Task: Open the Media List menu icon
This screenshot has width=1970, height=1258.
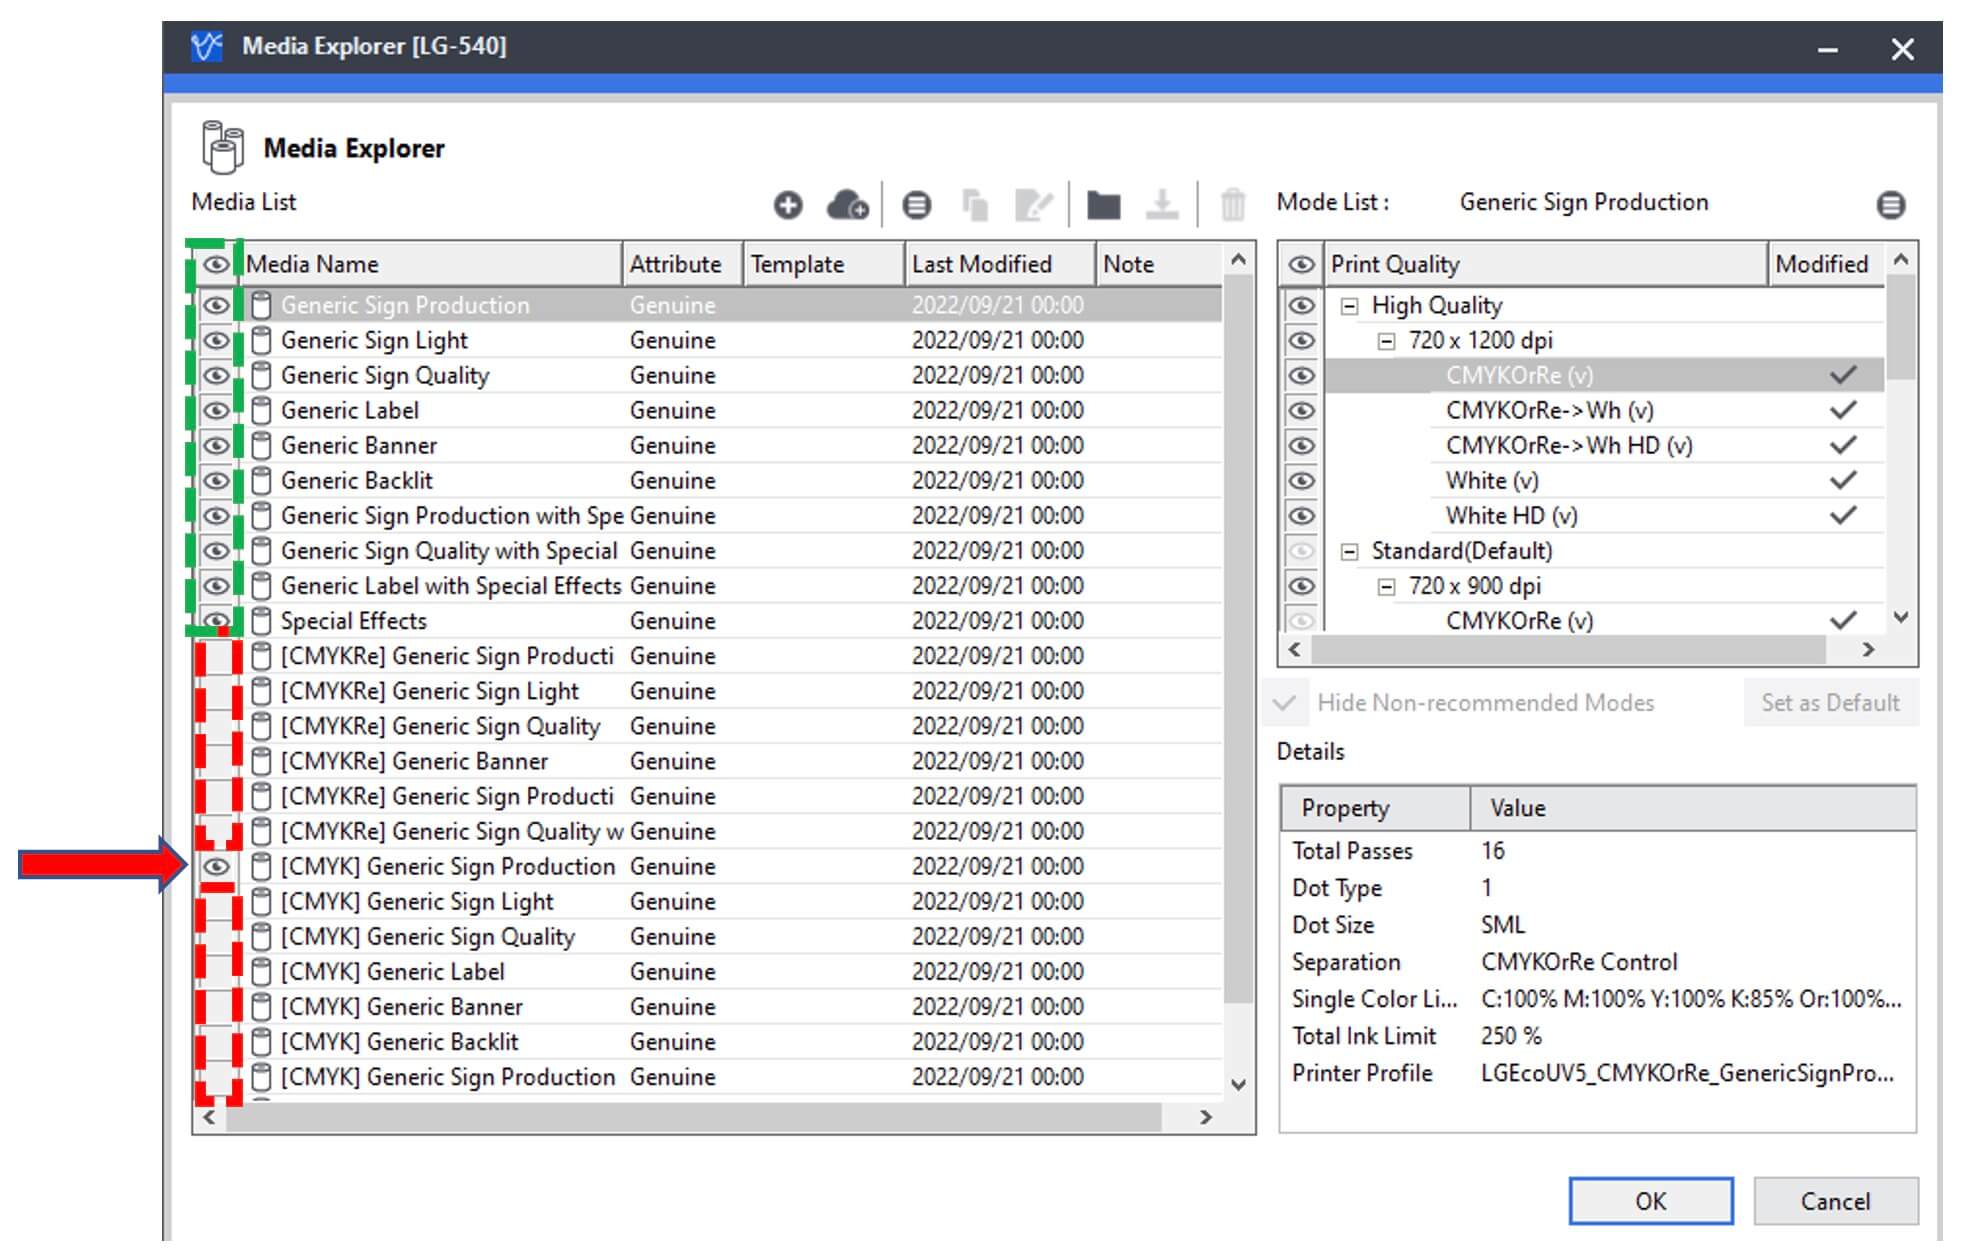Action: (916, 205)
